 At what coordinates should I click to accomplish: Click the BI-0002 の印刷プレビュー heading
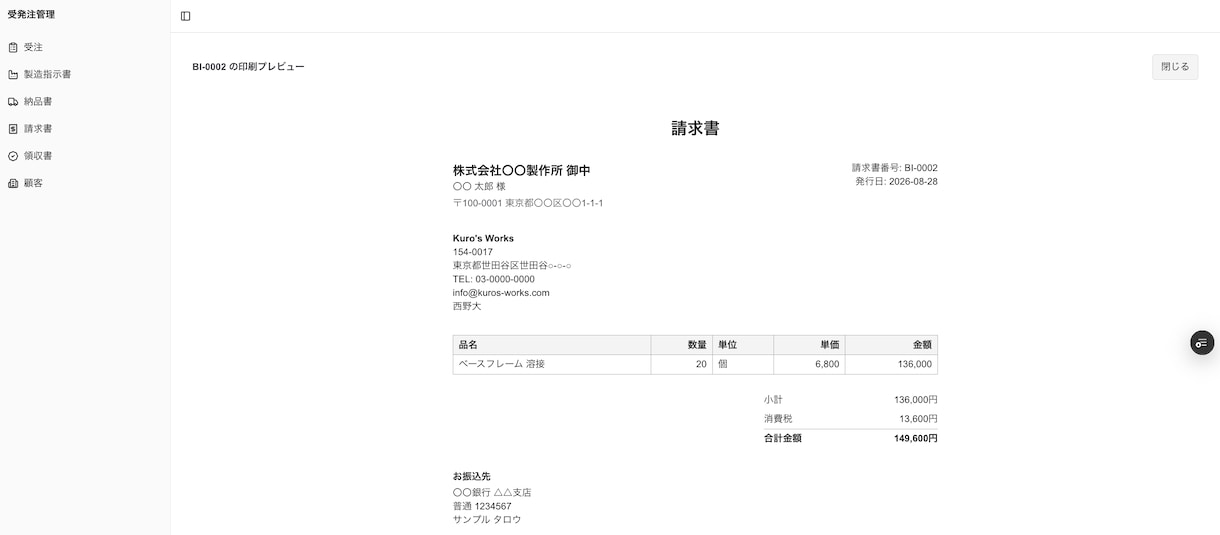click(248, 67)
